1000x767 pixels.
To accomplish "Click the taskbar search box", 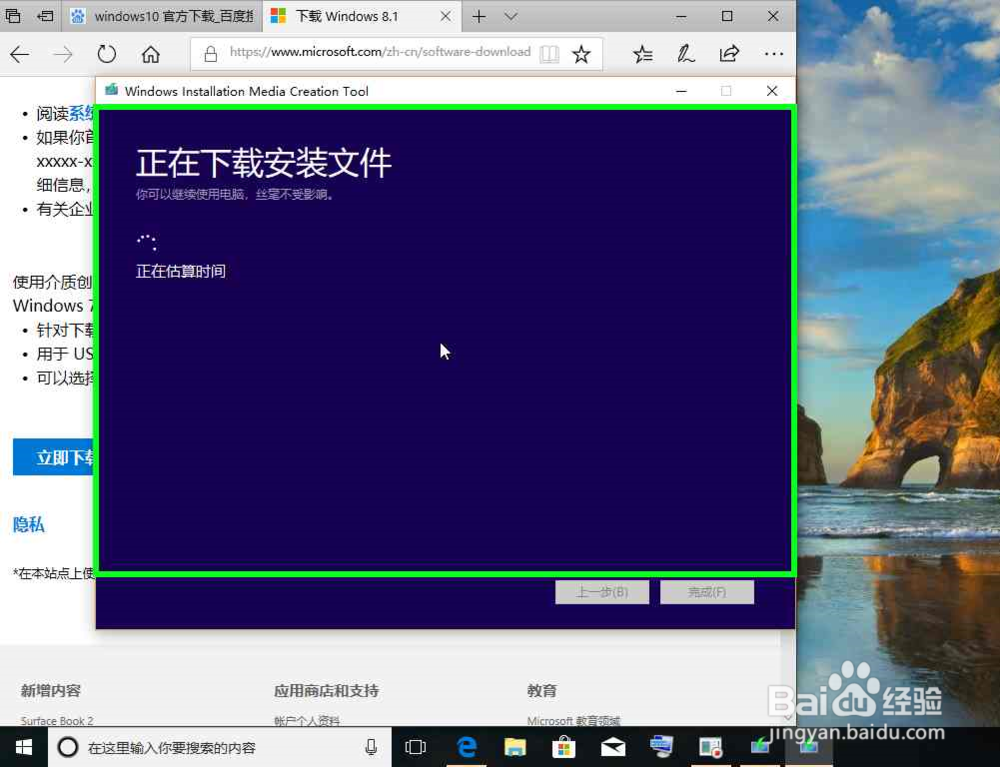I will pyautogui.click(x=219, y=747).
